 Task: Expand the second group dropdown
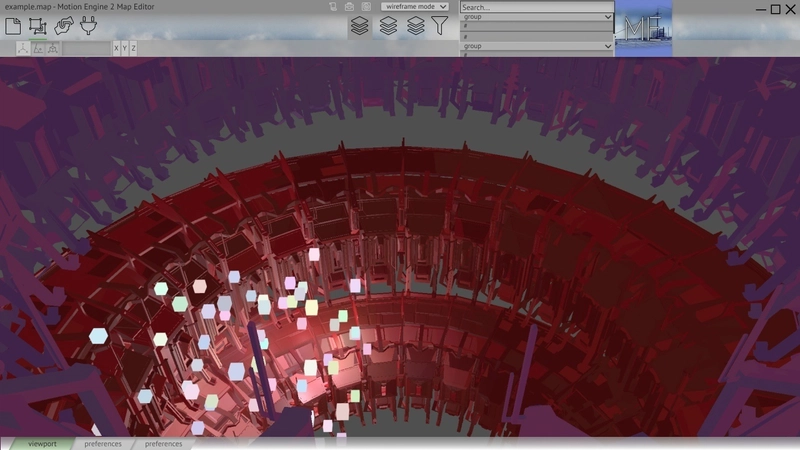coord(536,46)
